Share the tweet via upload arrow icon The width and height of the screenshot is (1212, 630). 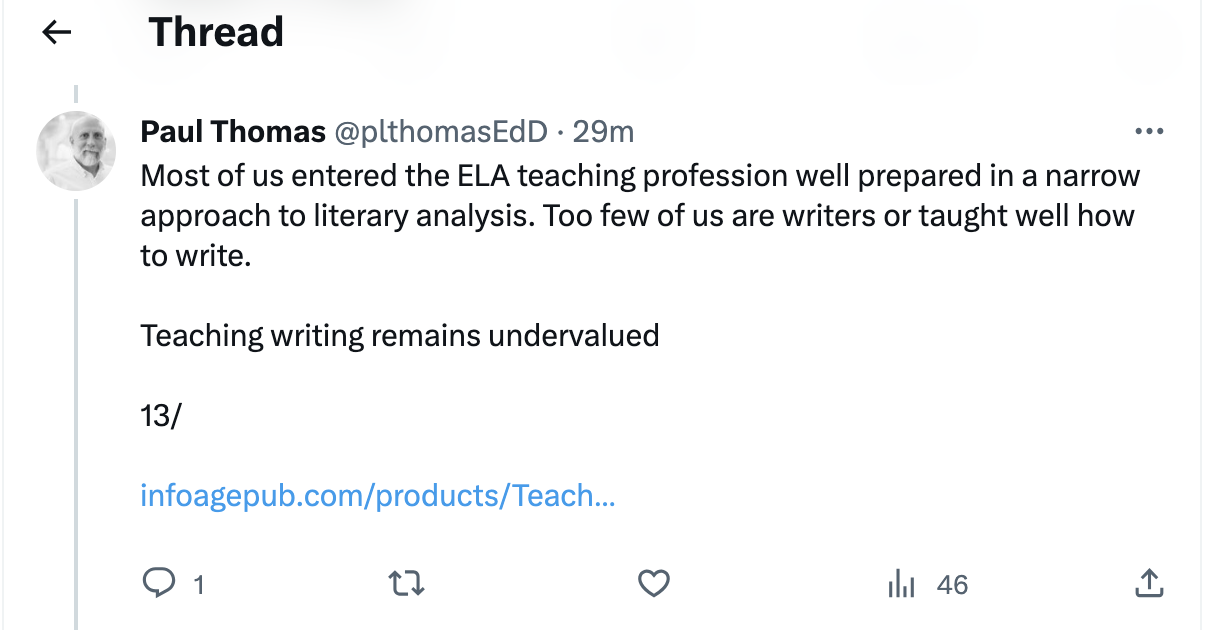coord(1149,583)
